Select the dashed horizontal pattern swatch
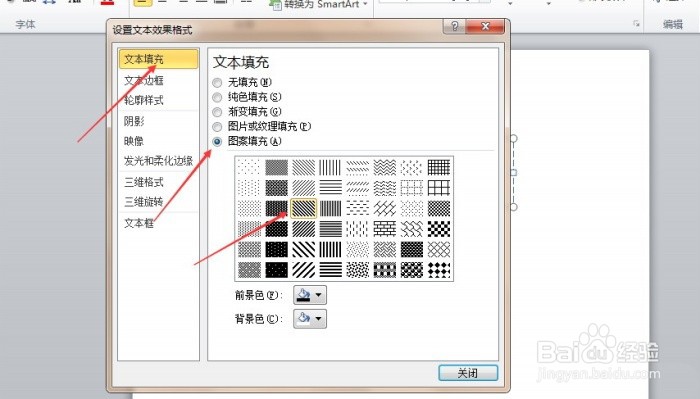The width and height of the screenshot is (700, 399). tap(358, 208)
